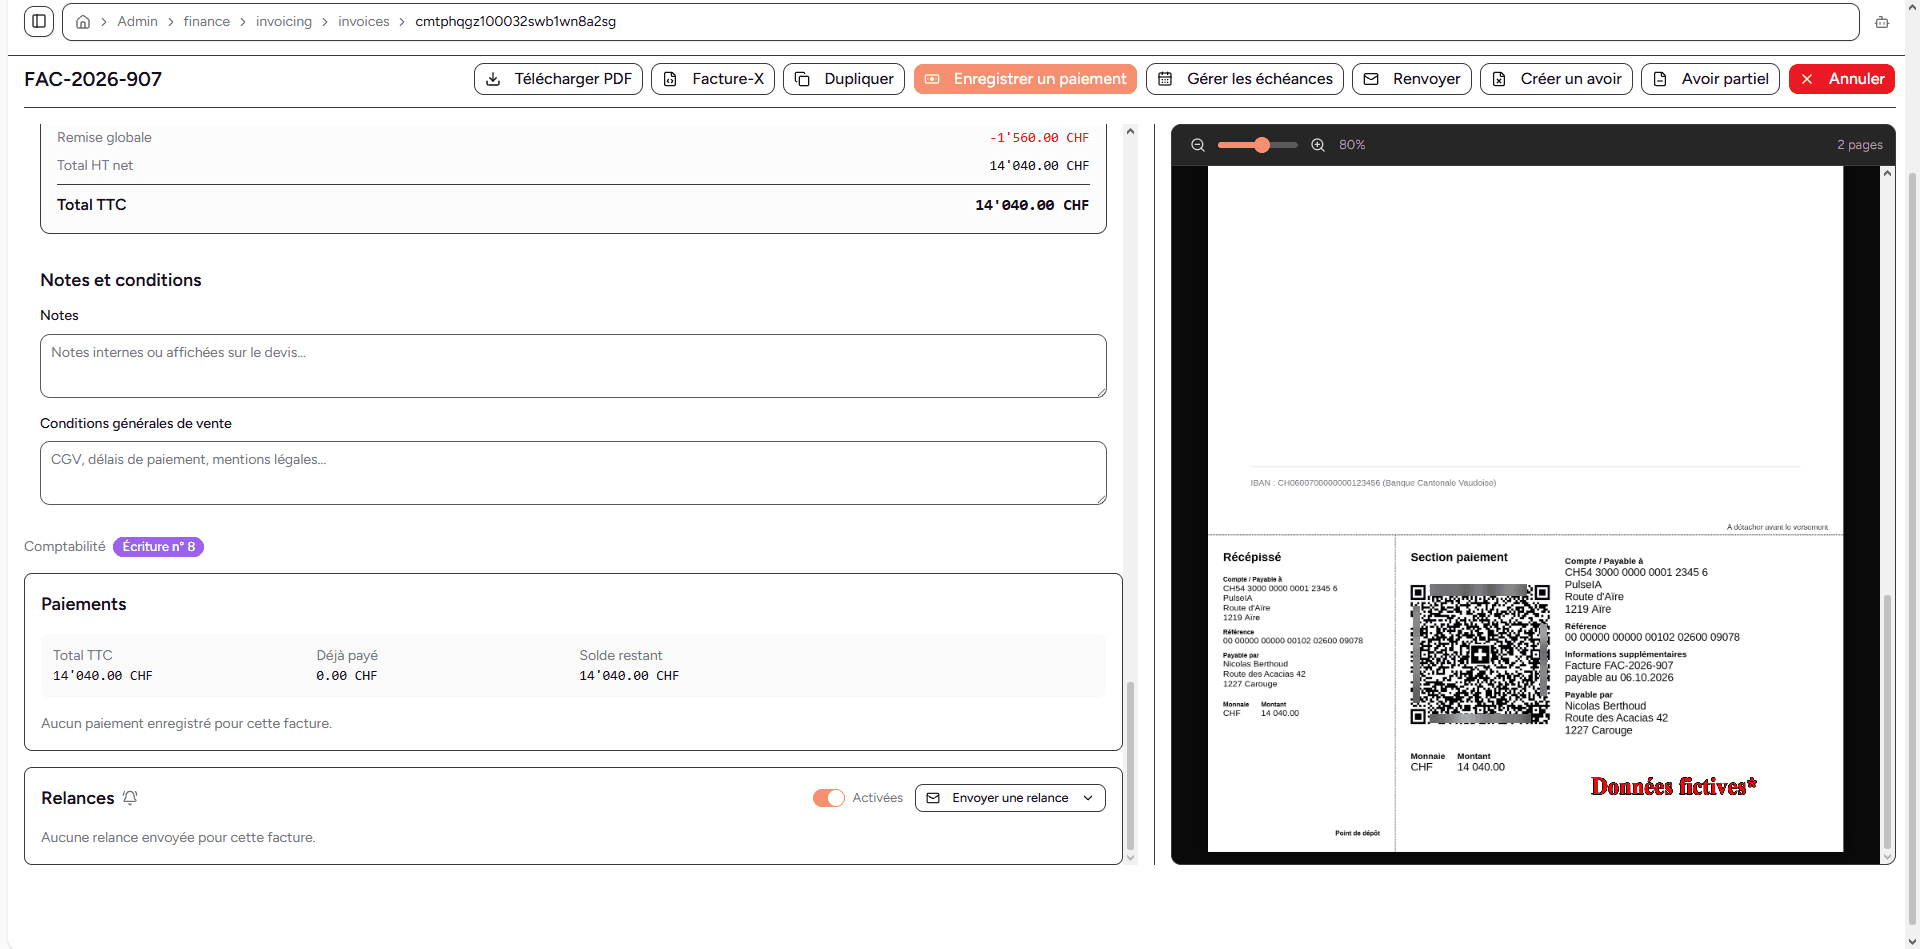Disable the Relances Activées switch
The height and width of the screenshot is (949, 1920).
(x=828, y=798)
